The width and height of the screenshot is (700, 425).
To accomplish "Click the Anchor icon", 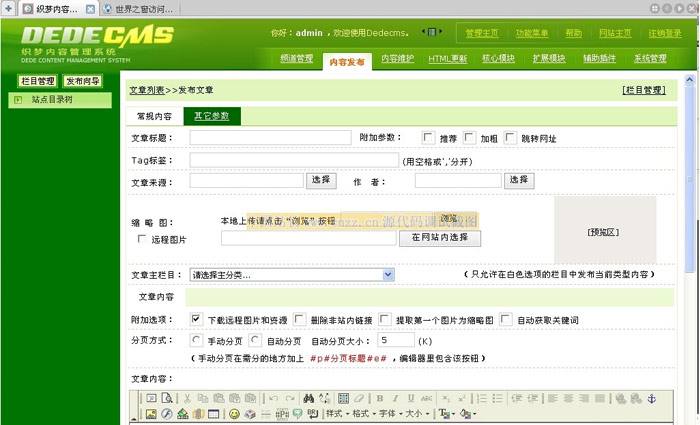I will point(652,398).
